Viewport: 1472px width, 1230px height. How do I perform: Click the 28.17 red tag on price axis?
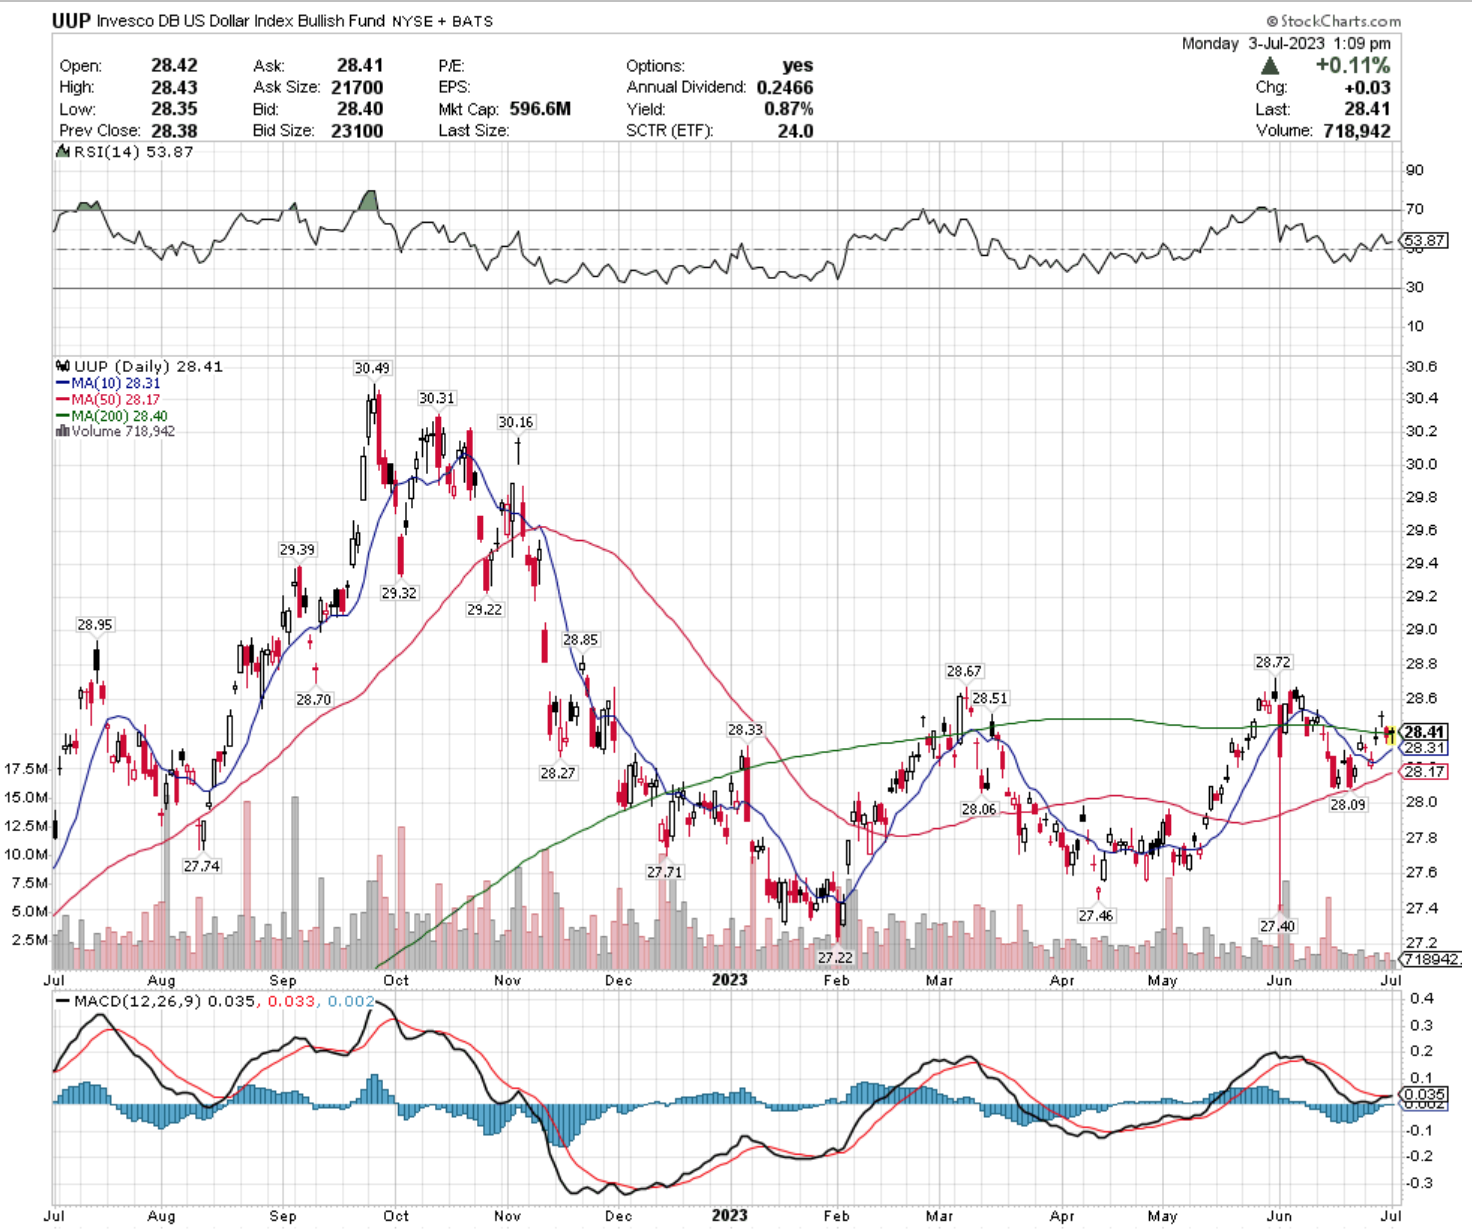click(x=1425, y=771)
